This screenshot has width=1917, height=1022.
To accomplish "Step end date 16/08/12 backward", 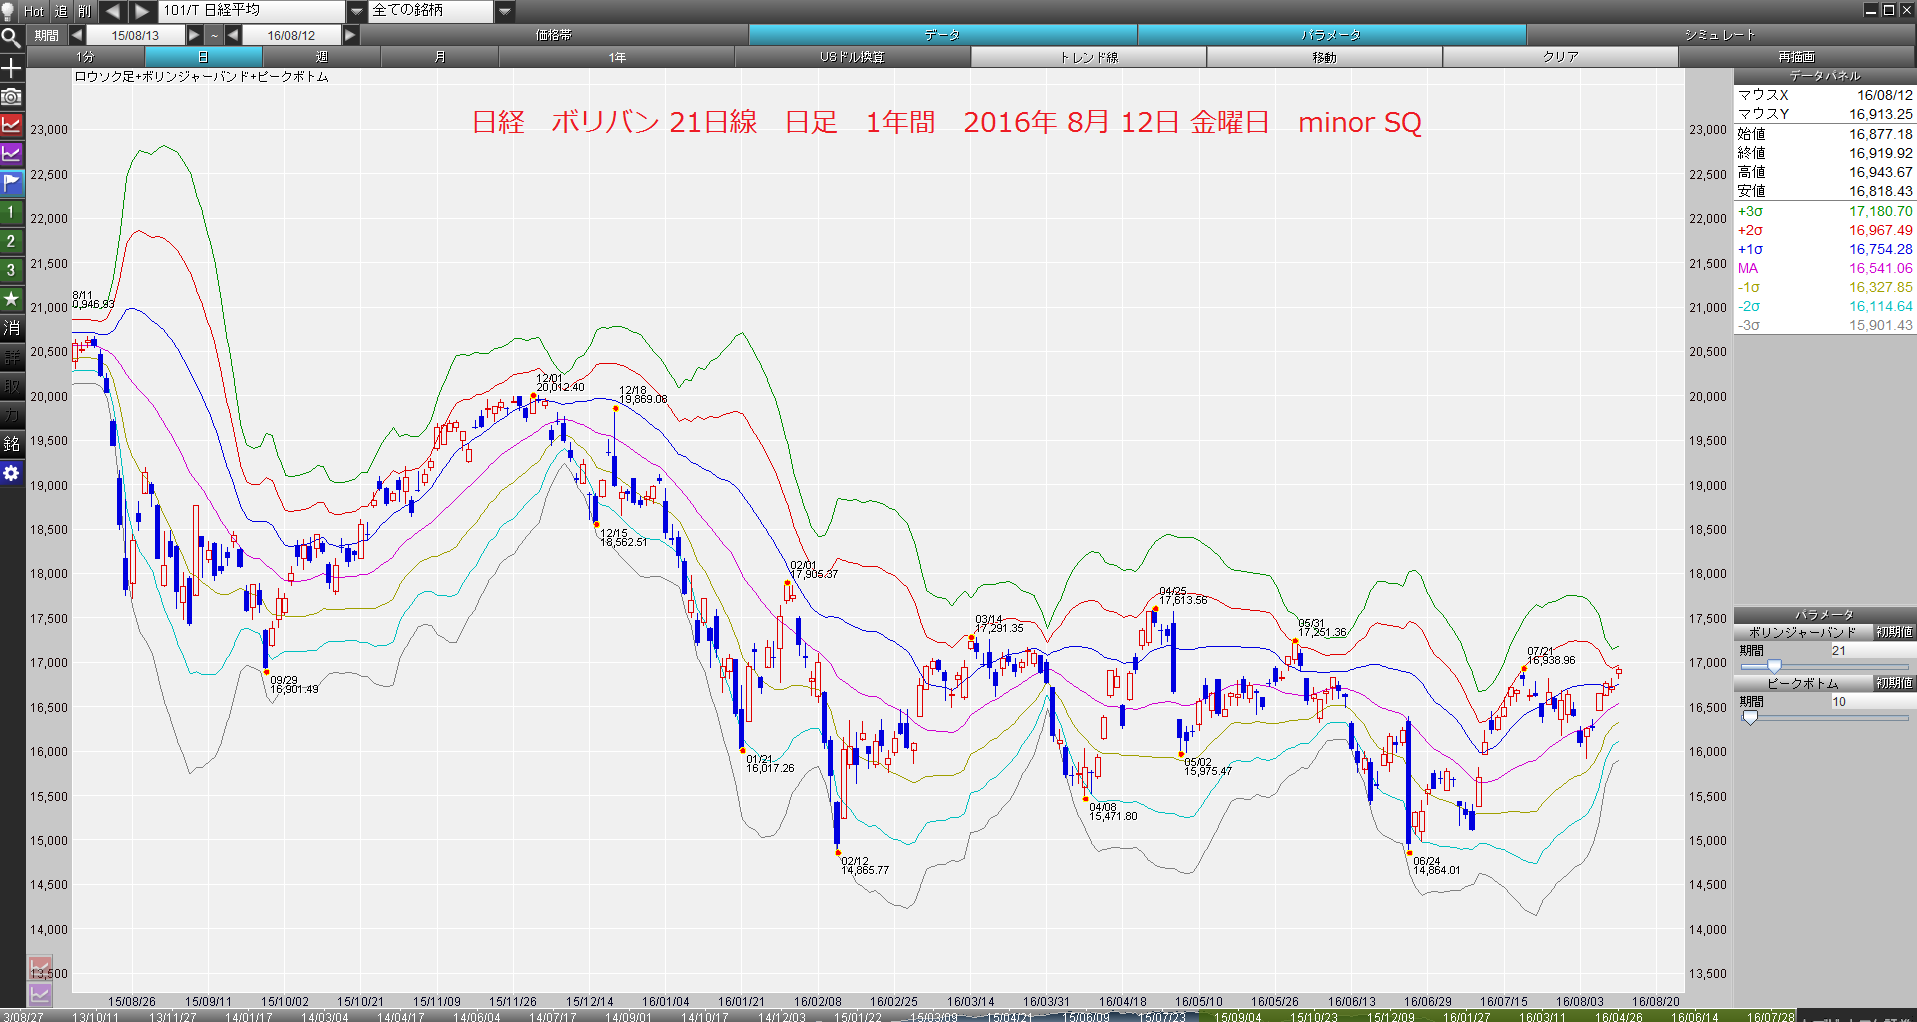I will [233, 35].
